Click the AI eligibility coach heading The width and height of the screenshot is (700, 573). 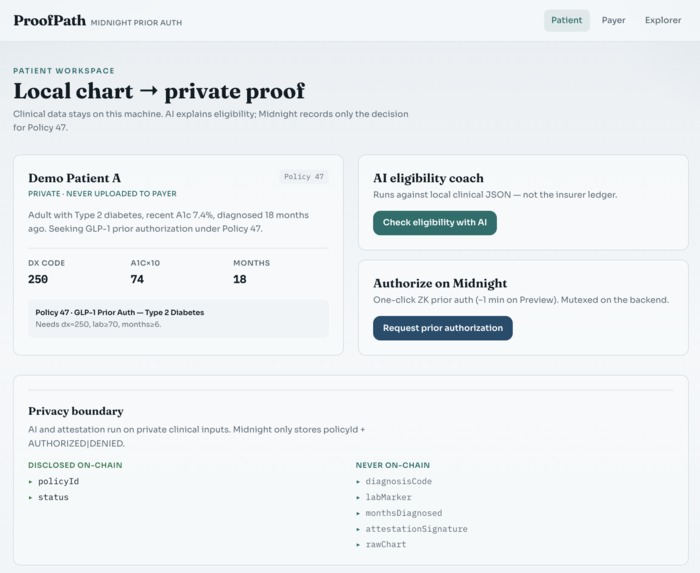click(x=429, y=178)
